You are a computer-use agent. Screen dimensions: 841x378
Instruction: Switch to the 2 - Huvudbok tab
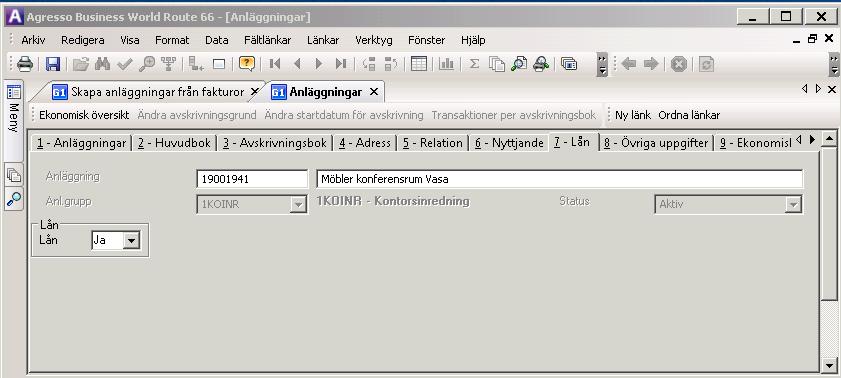(x=174, y=143)
